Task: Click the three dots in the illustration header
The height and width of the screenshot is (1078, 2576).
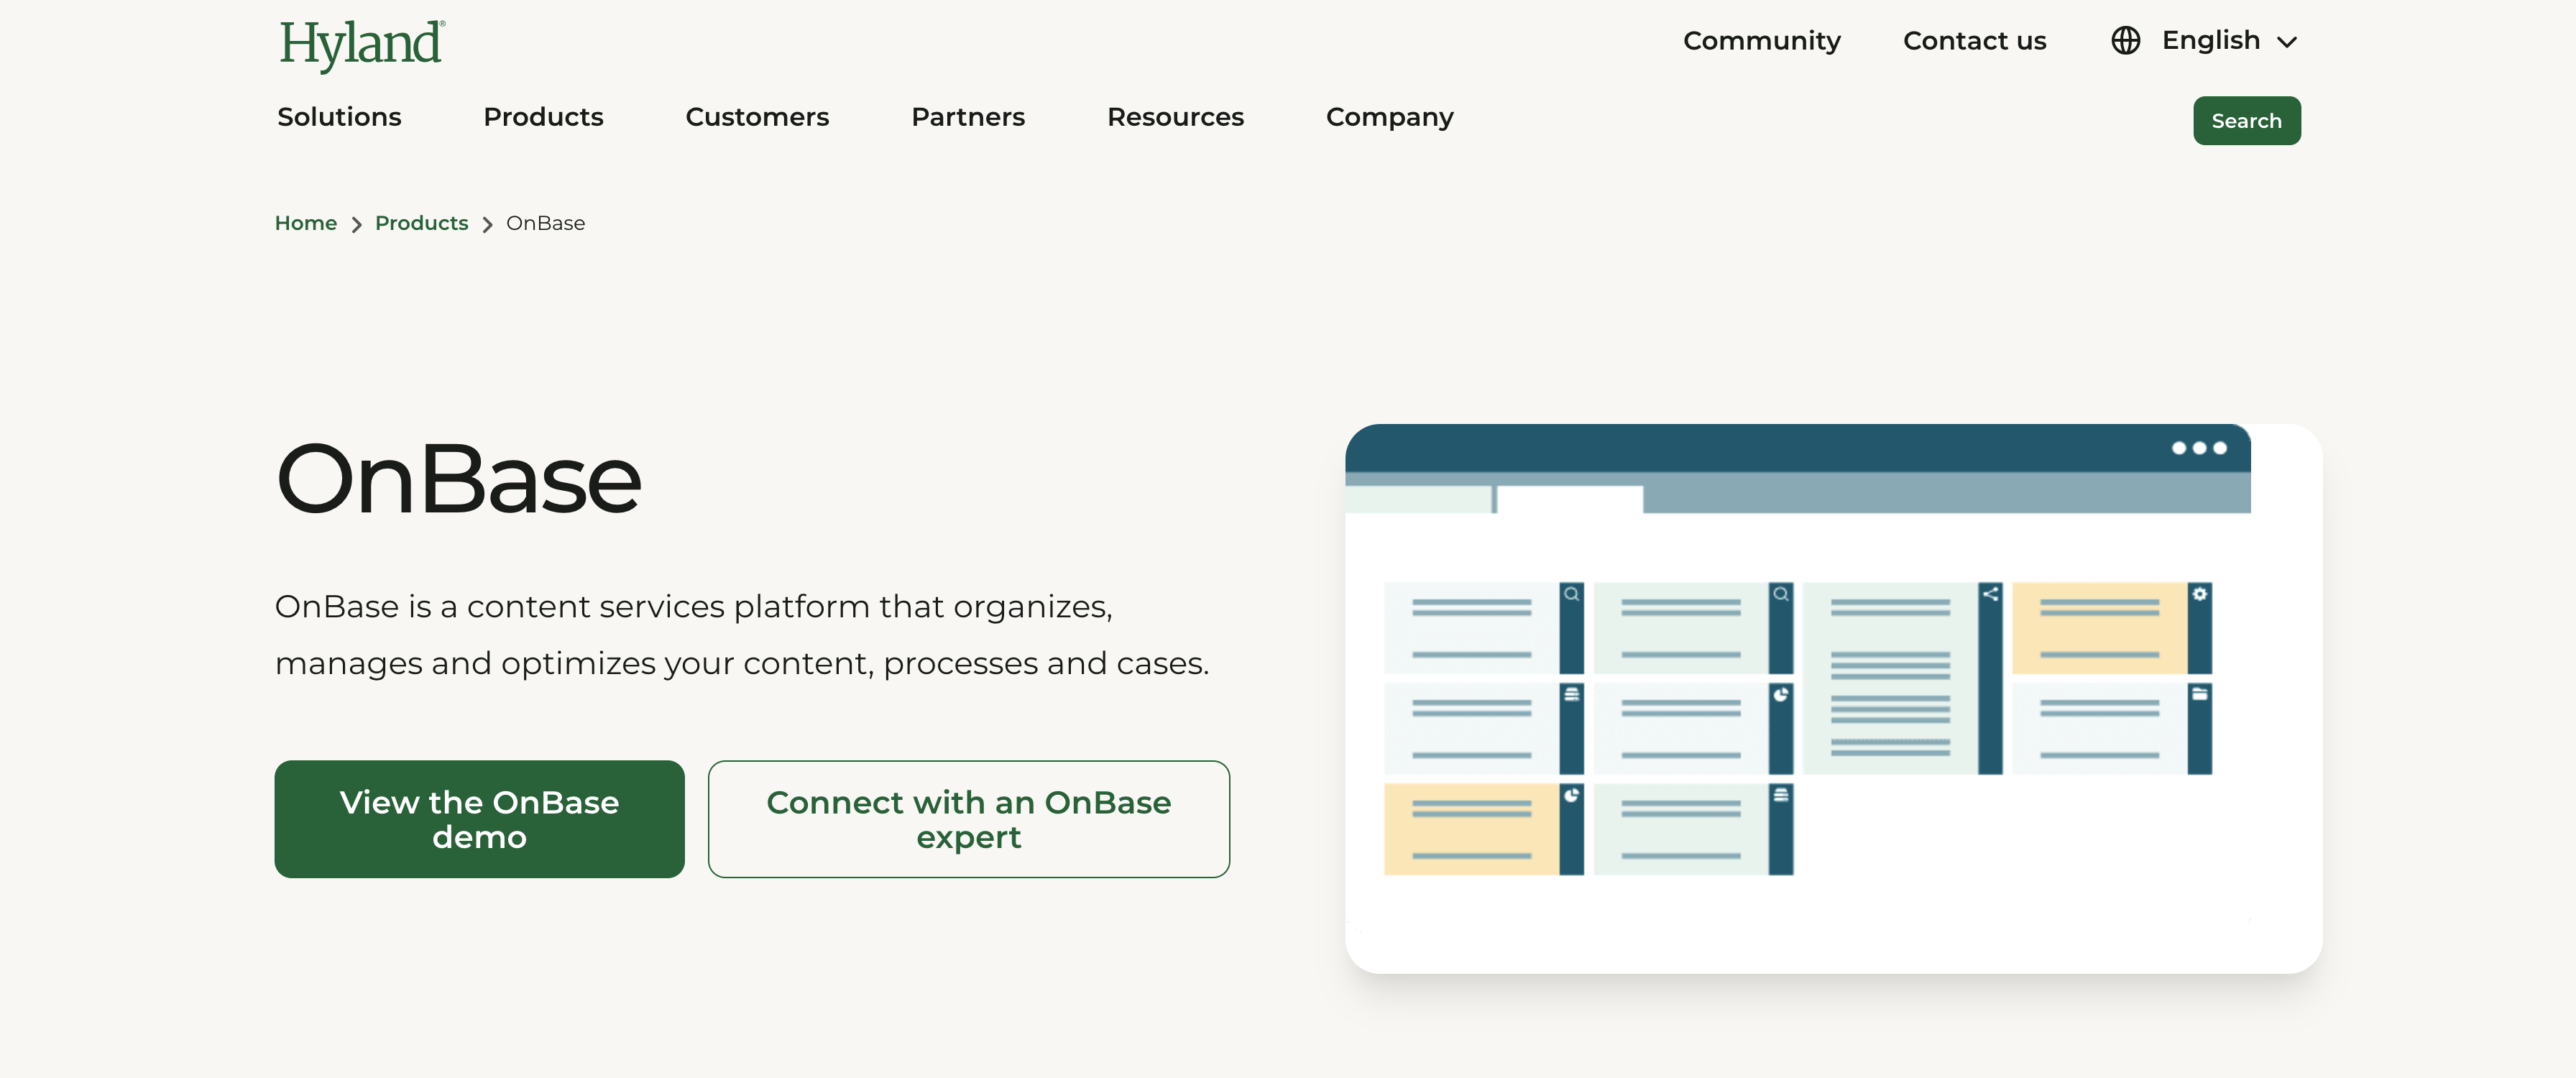Action: click(x=2198, y=448)
